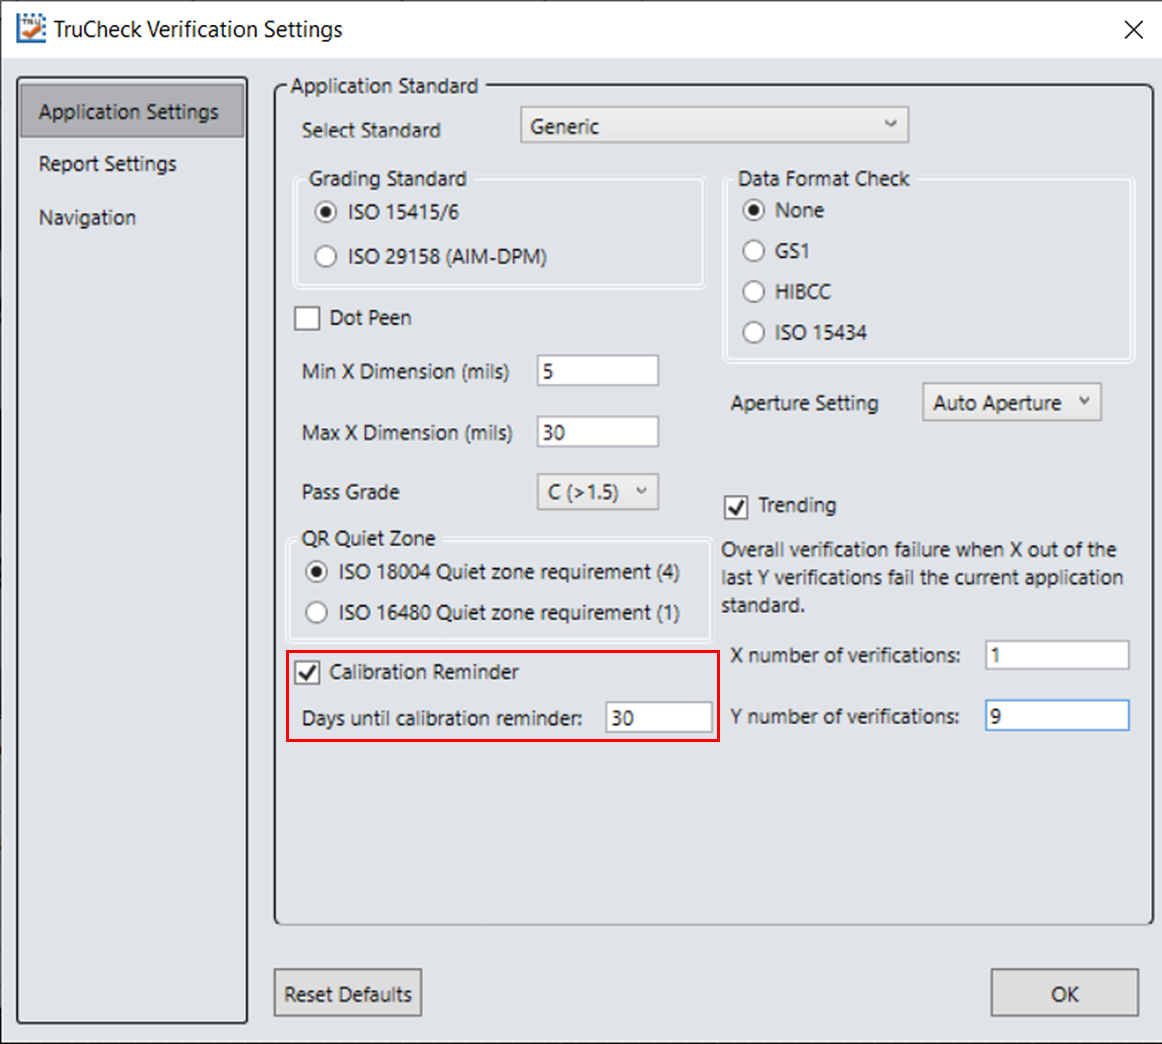Image resolution: width=1162 pixels, height=1044 pixels.
Task: Expand the Select Standard dropdown
Action: [x=714, y=126]
